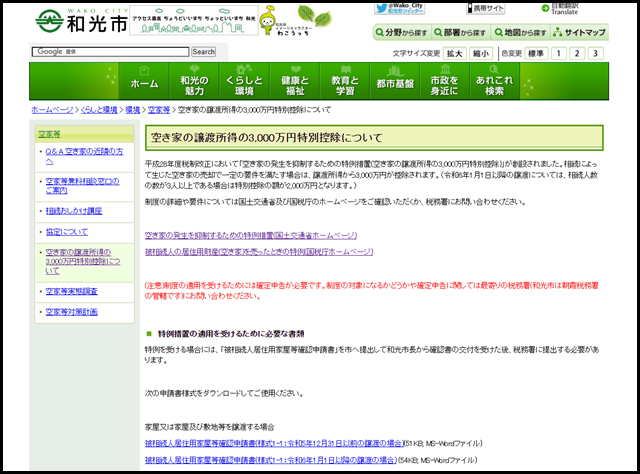The image size is (640, 474).
Task: Open 空家等対策計画 sidebar link
Action: pos(71,312)
